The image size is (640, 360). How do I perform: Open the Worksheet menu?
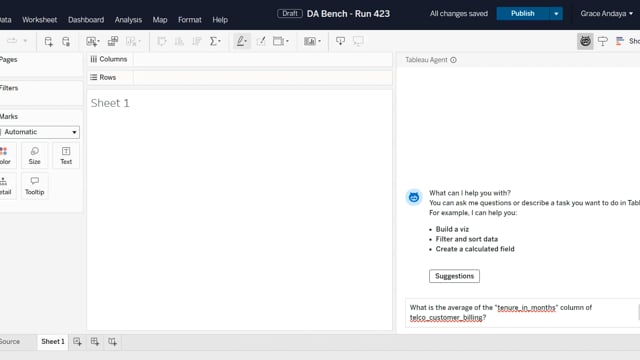[40, 20]
